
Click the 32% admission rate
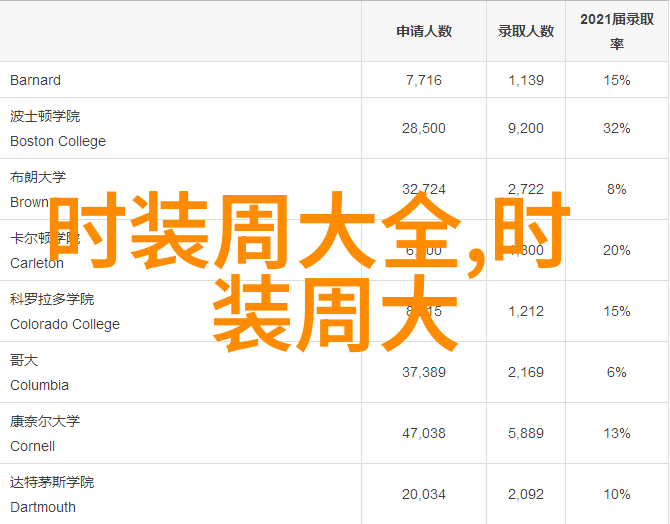pyautogui.click(x=617, y=128)
